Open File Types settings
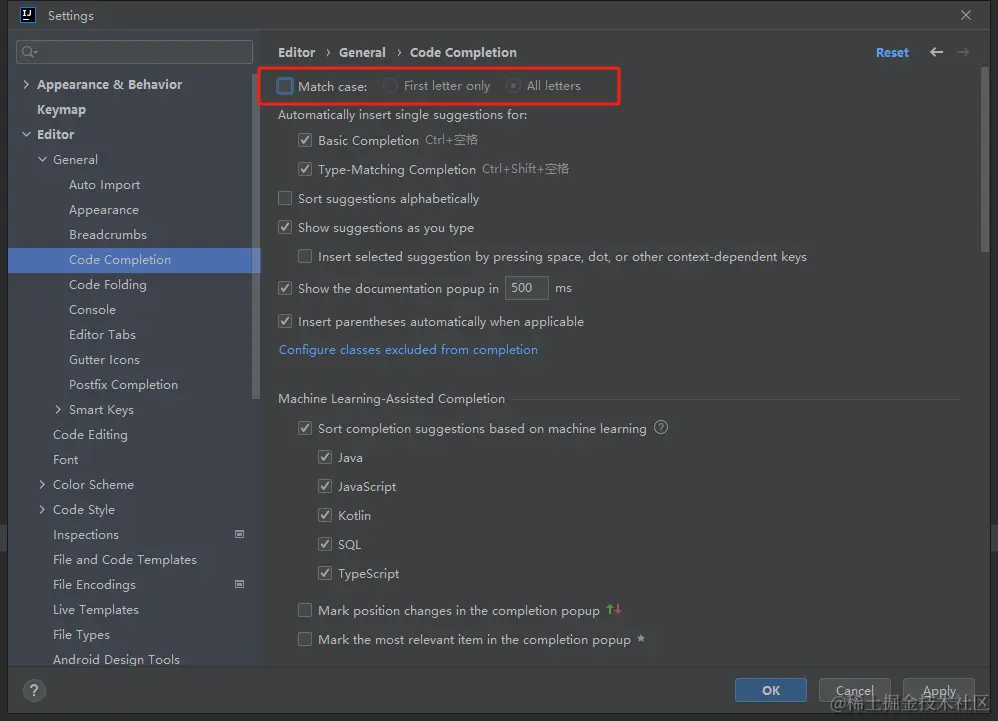The height and width of the screenshot is (721, 998). (81, 634)
